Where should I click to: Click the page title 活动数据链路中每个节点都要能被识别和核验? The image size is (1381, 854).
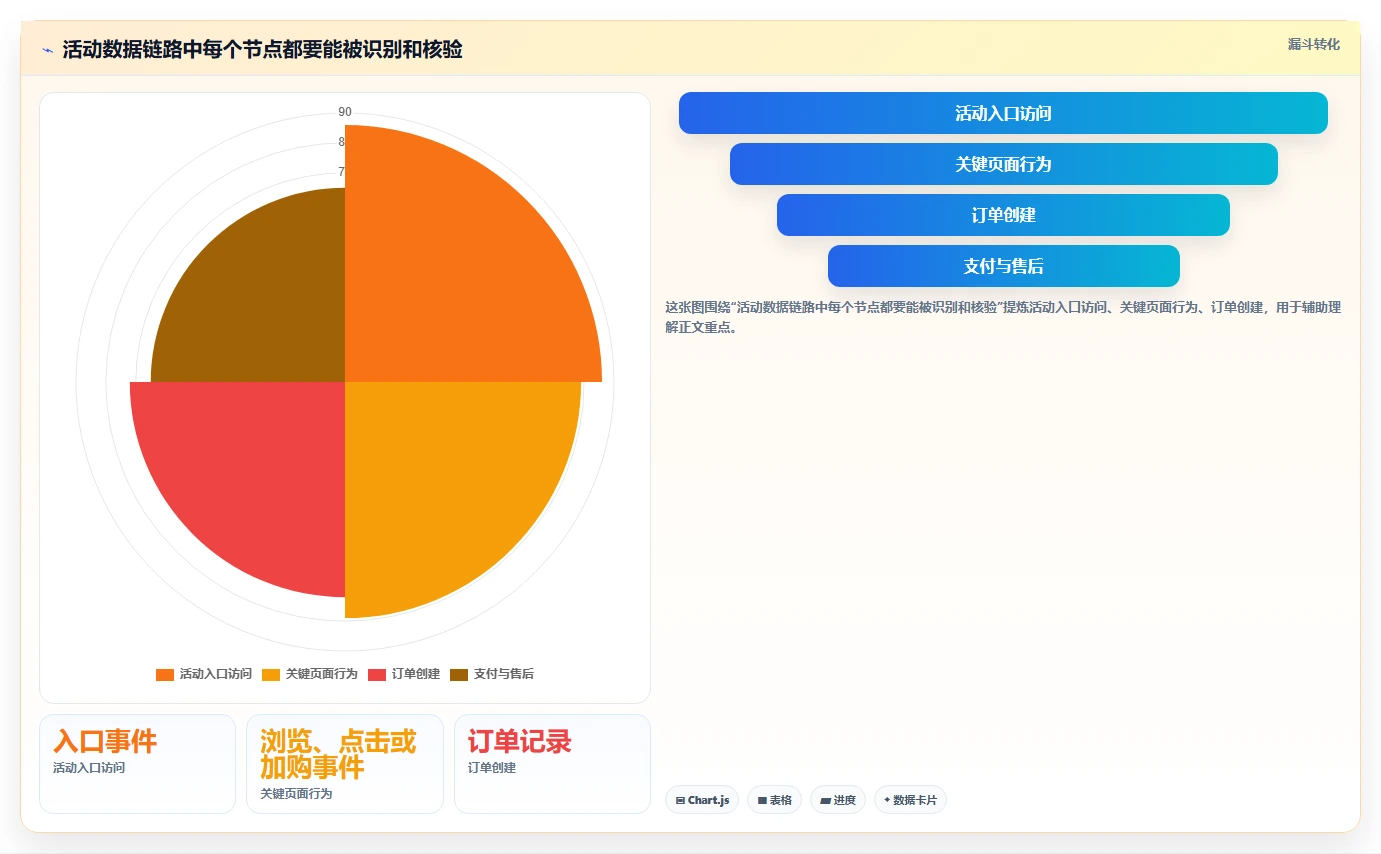click(x=262, y=50)
